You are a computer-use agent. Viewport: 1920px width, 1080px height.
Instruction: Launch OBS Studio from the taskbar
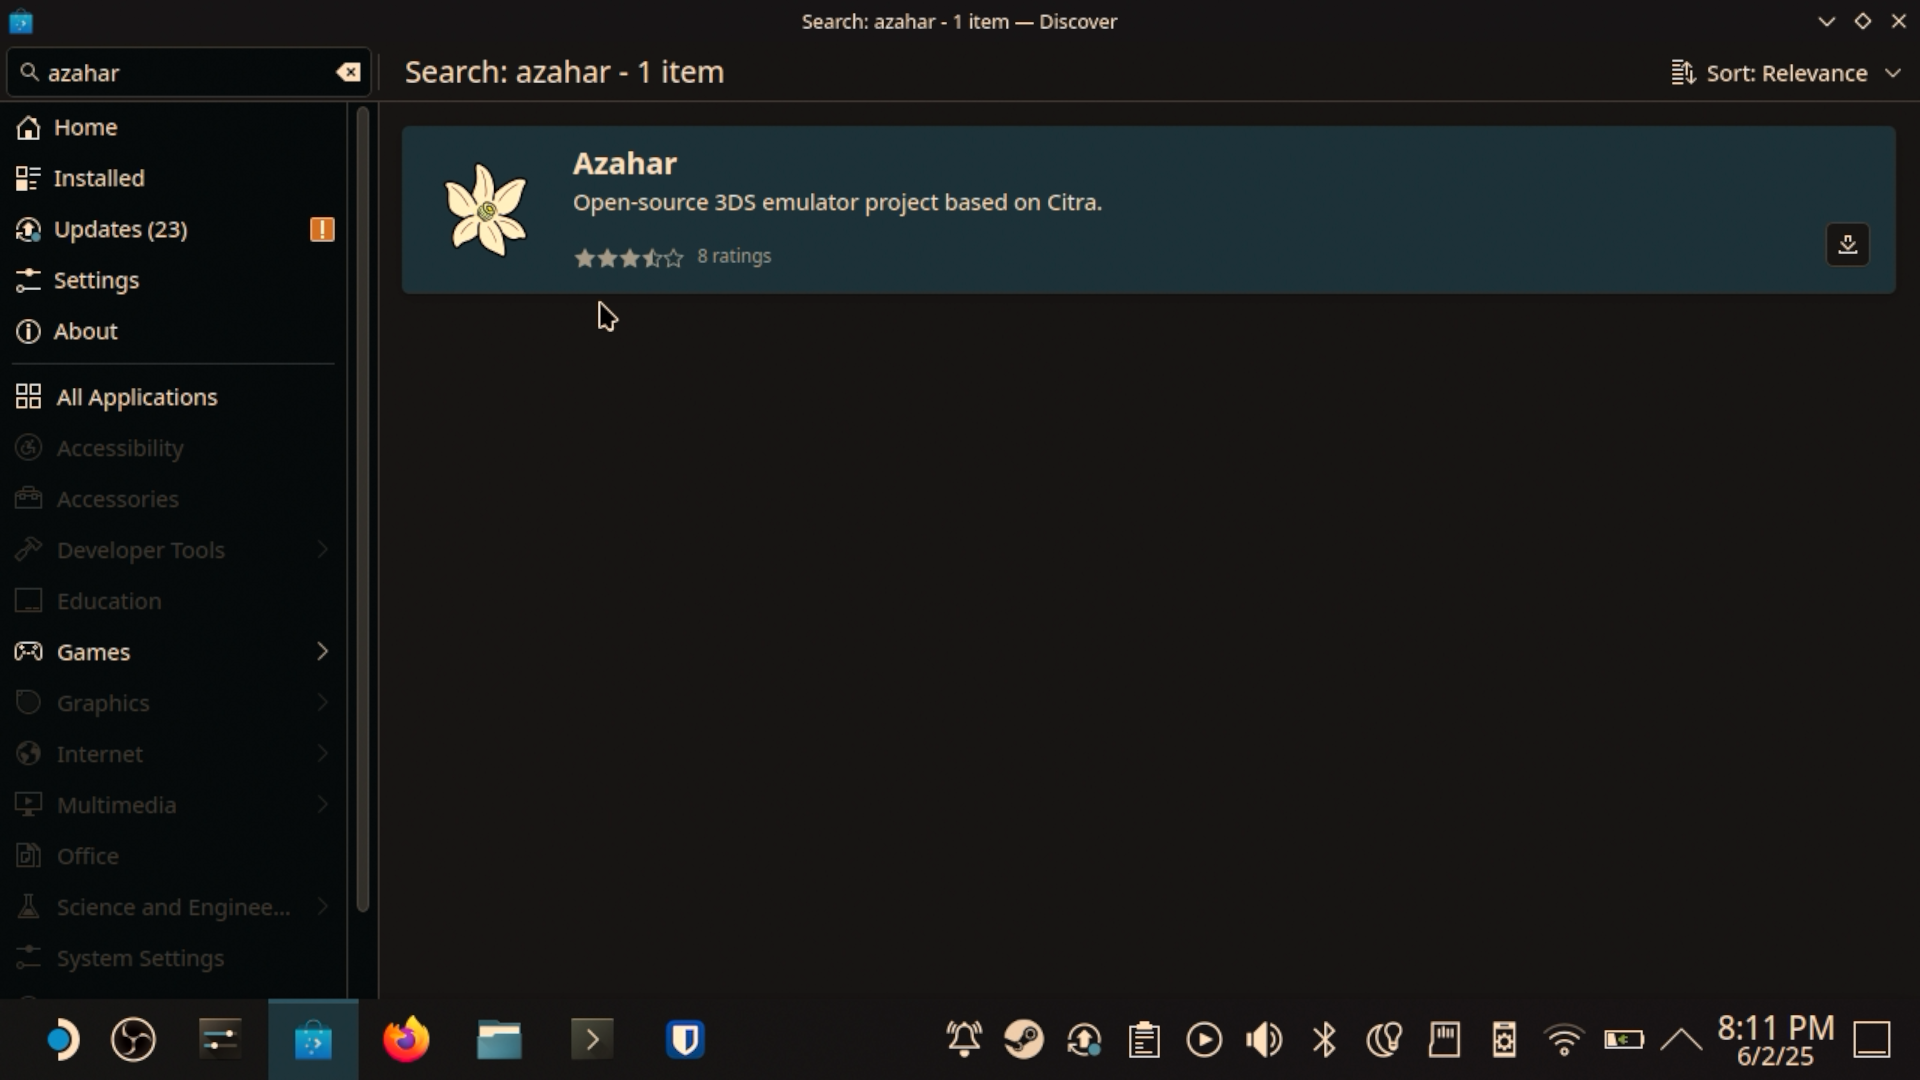(x=133, y=1040)
